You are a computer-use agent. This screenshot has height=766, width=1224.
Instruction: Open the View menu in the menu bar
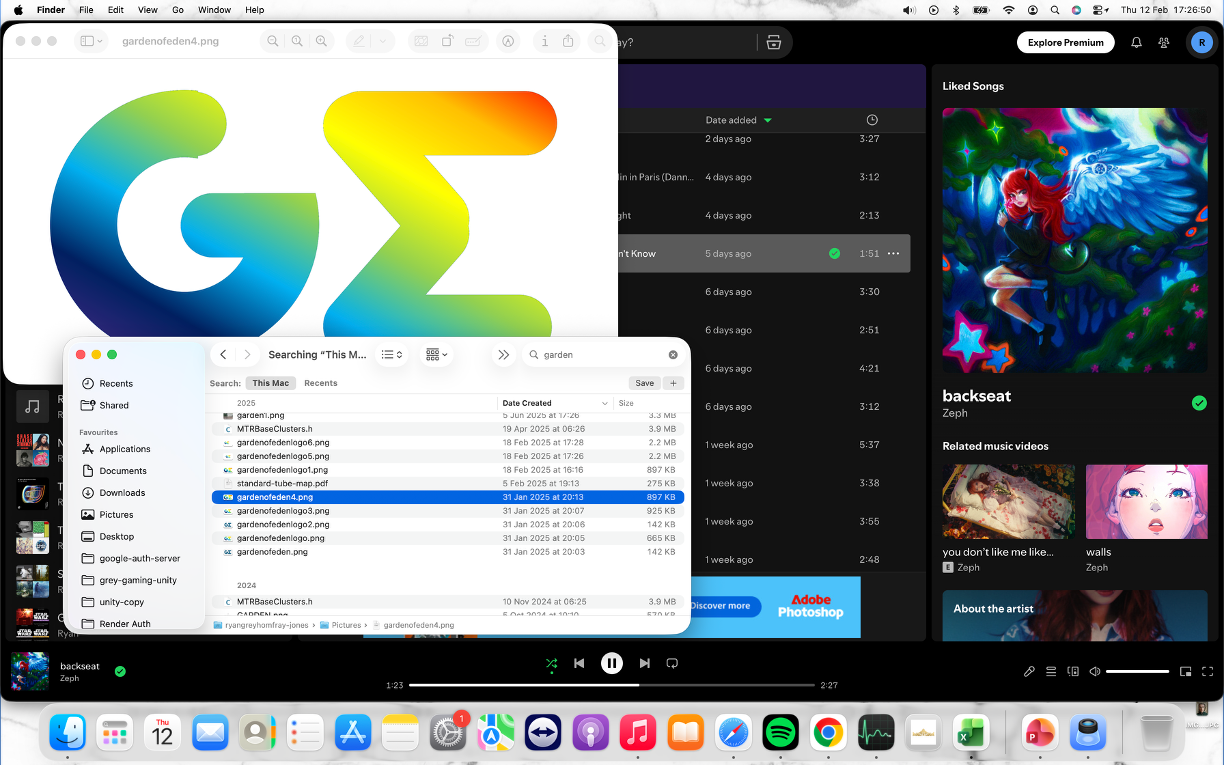click(x=147, y=9)
